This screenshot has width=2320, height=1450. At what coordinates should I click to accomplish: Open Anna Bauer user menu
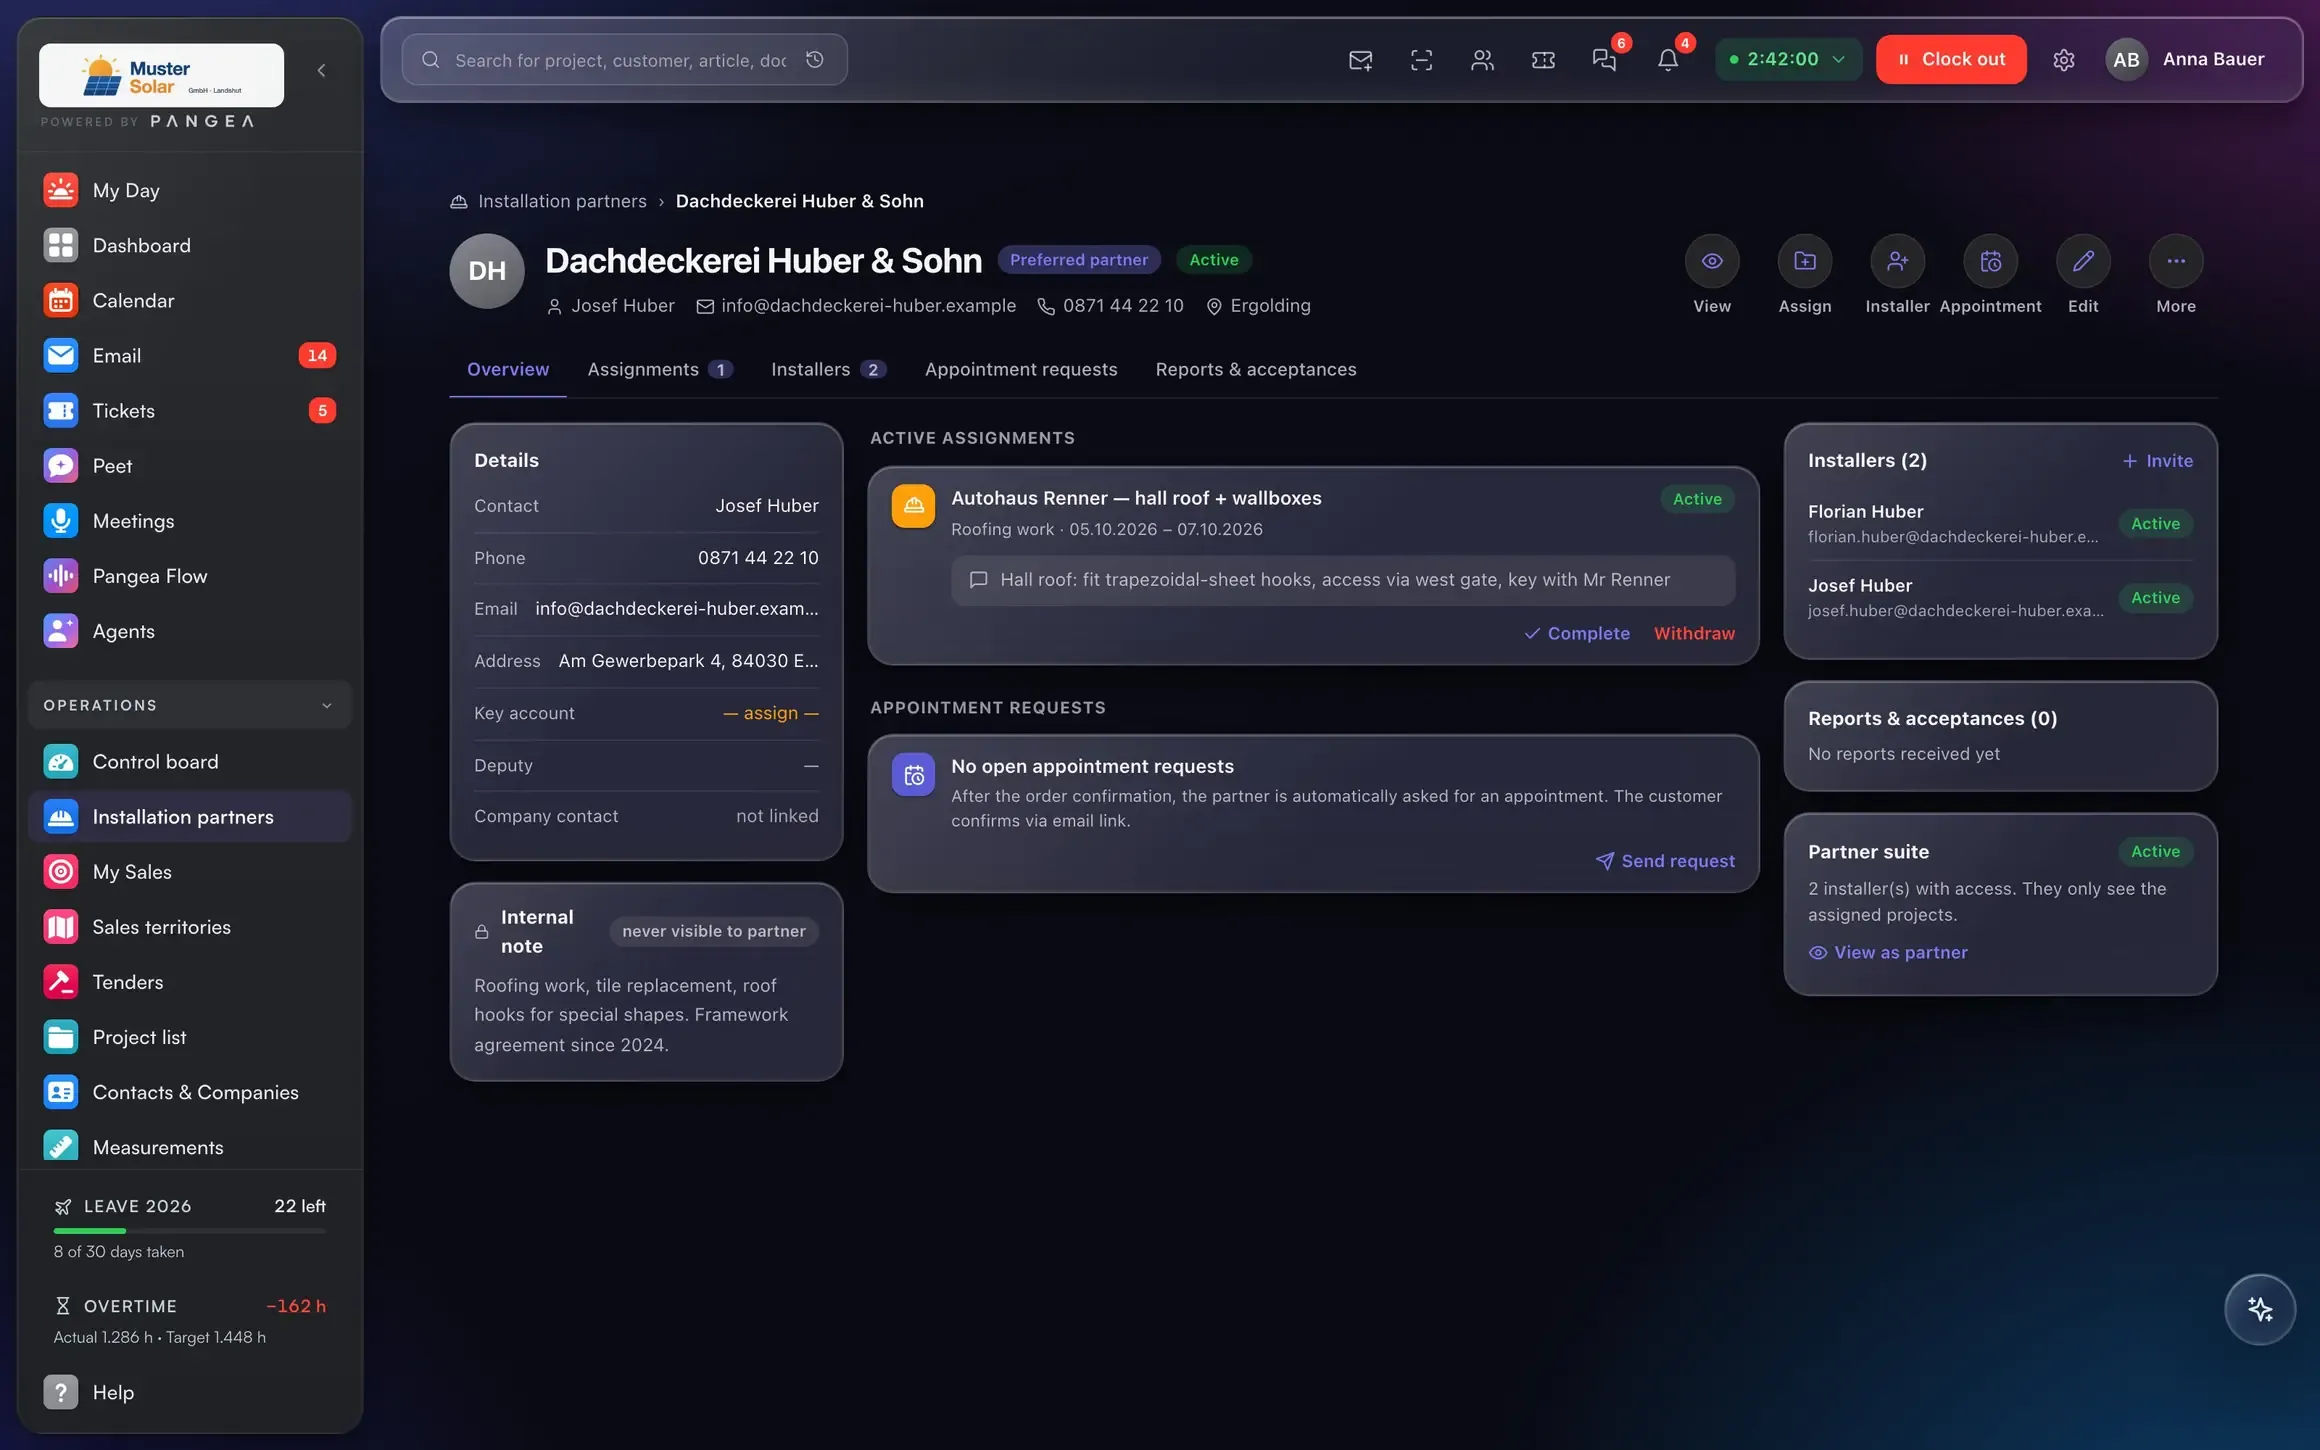coord(2186,60)
